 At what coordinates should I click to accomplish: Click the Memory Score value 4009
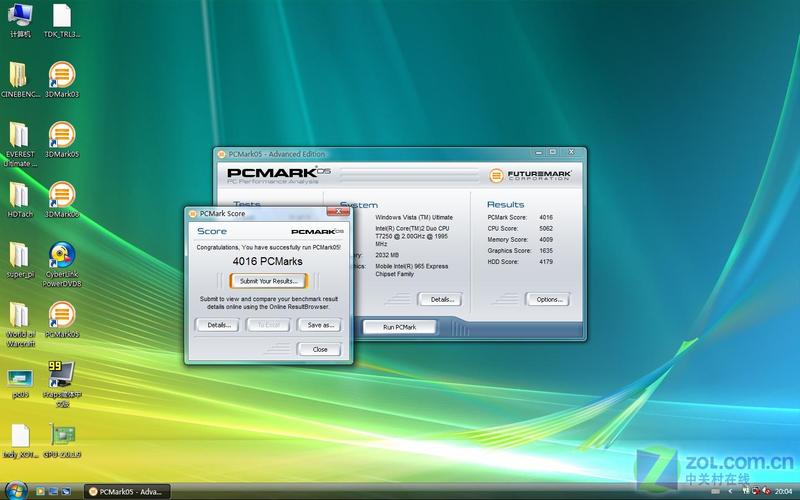tap(546, 240)
